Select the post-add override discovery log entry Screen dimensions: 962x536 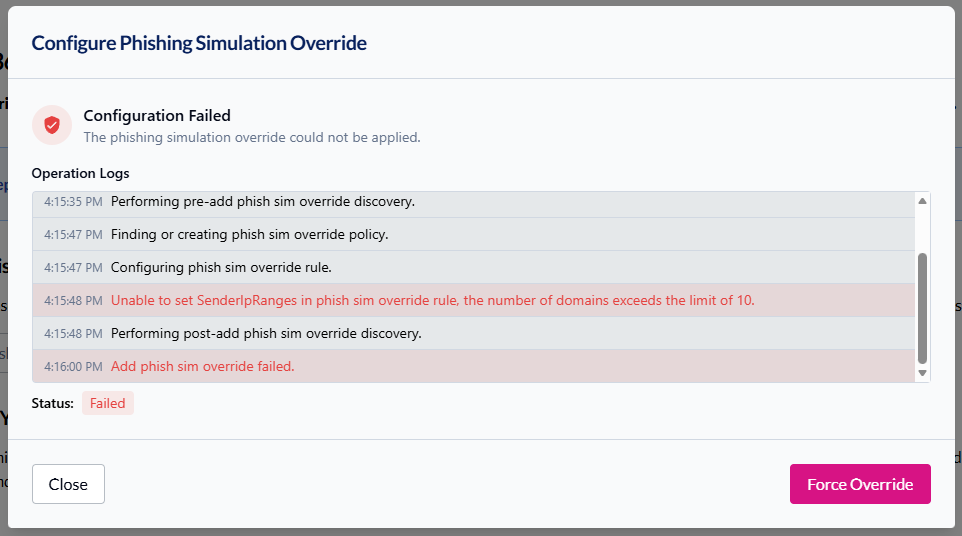(266, 333)
